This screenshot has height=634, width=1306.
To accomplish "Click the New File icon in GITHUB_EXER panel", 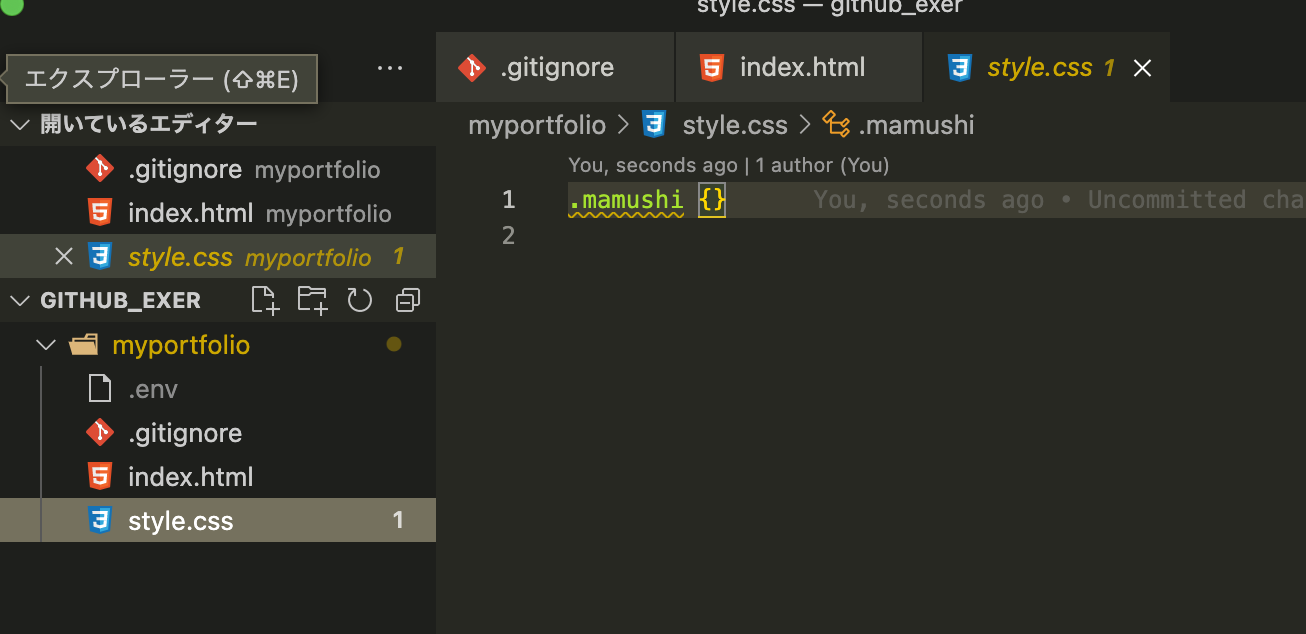I will coord(265,300).
